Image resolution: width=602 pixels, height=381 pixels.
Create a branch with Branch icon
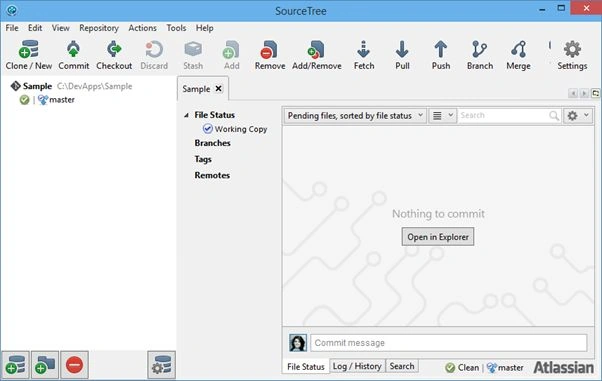click(480, 49)
